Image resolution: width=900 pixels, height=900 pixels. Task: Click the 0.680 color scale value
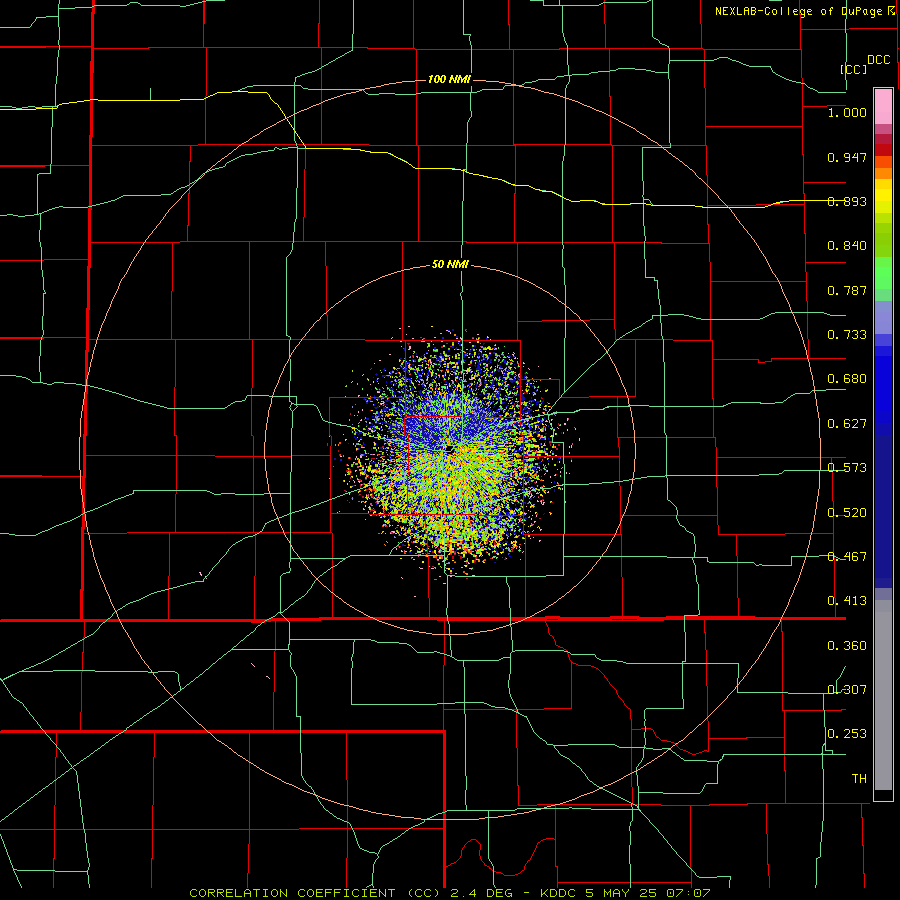(847, 379)
